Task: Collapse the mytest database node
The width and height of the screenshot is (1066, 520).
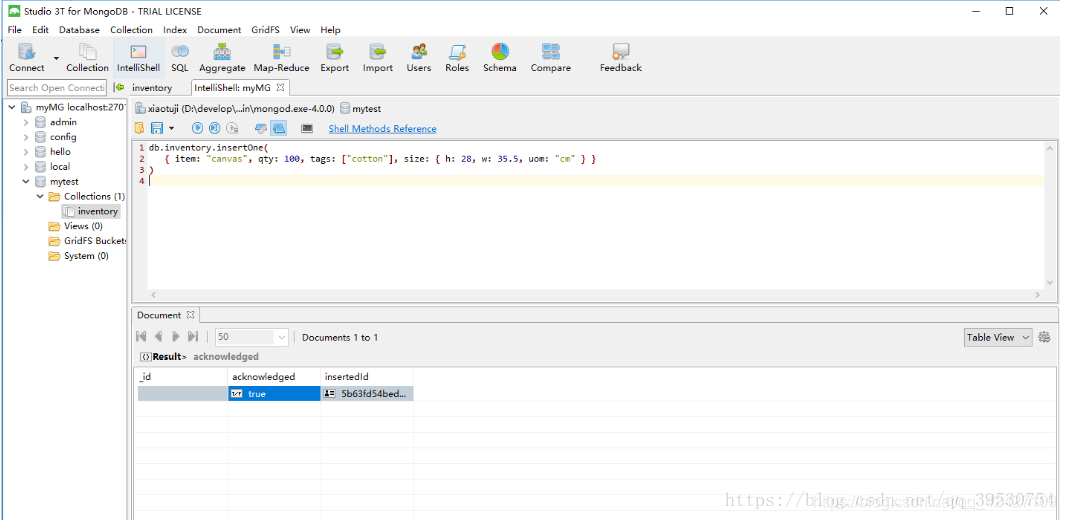Action: coord(27,181)
